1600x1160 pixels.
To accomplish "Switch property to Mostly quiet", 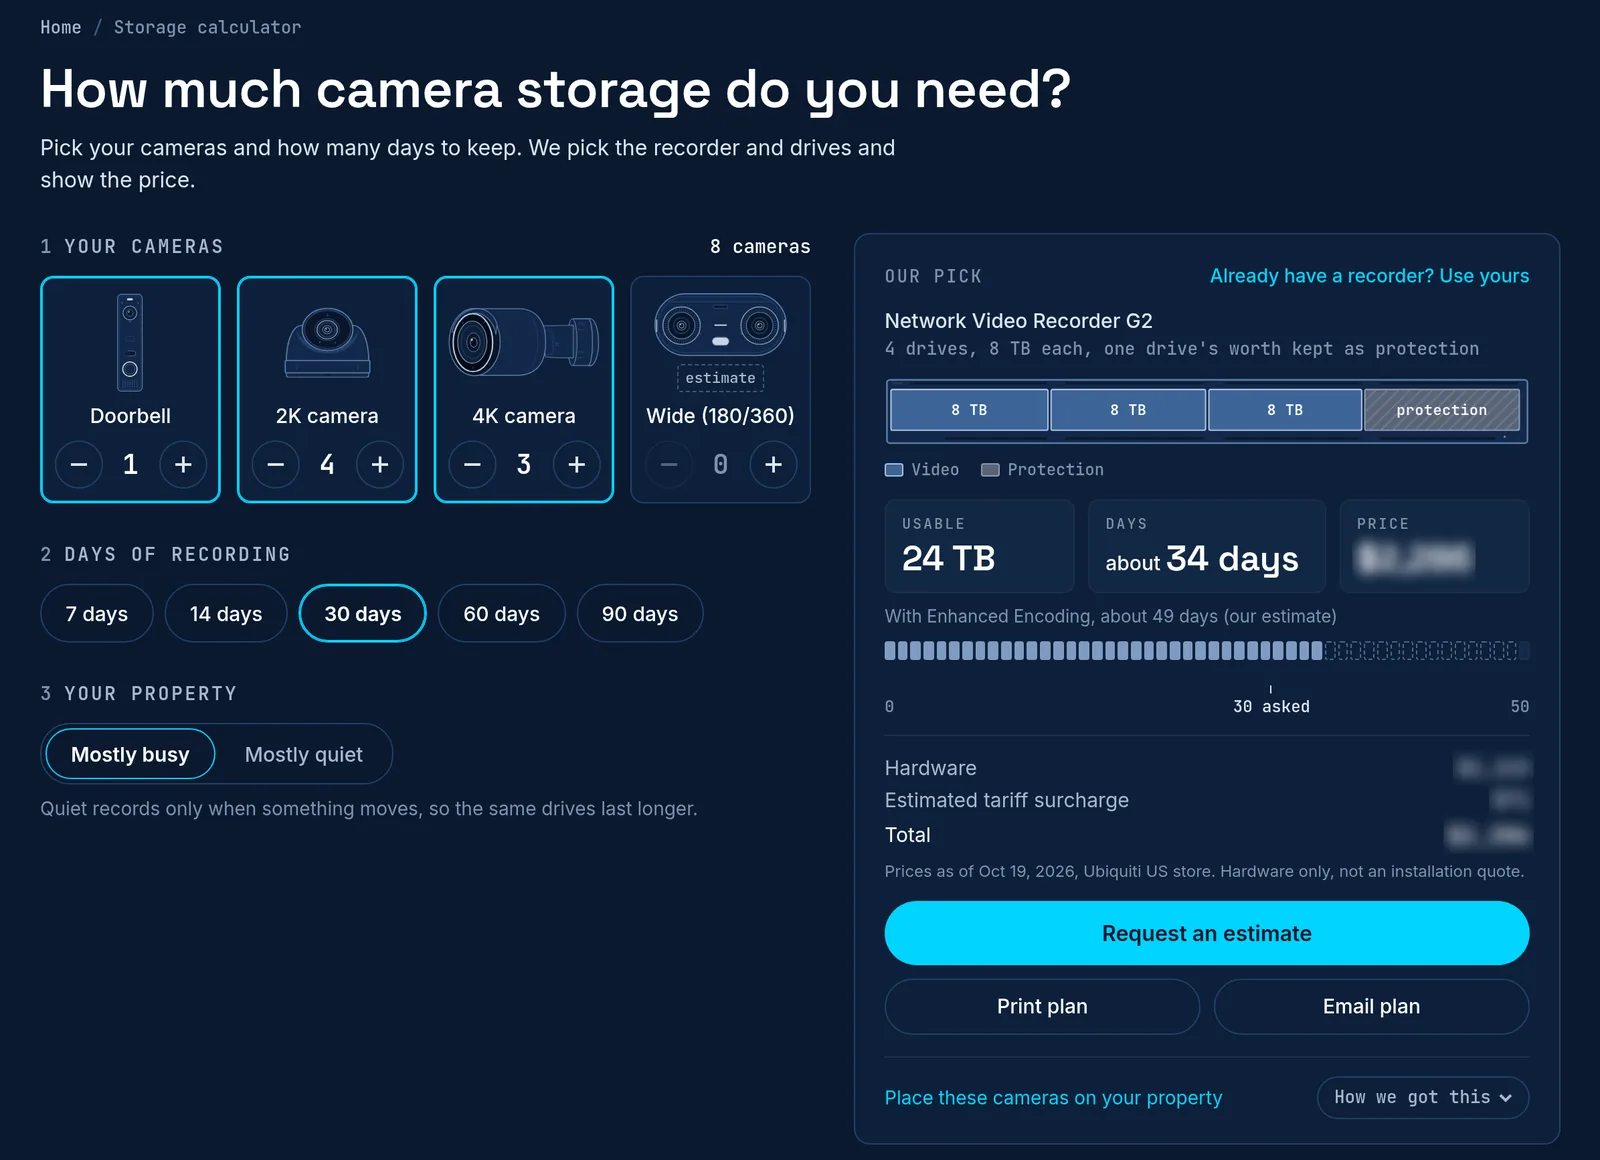I will tap(304, 755).
